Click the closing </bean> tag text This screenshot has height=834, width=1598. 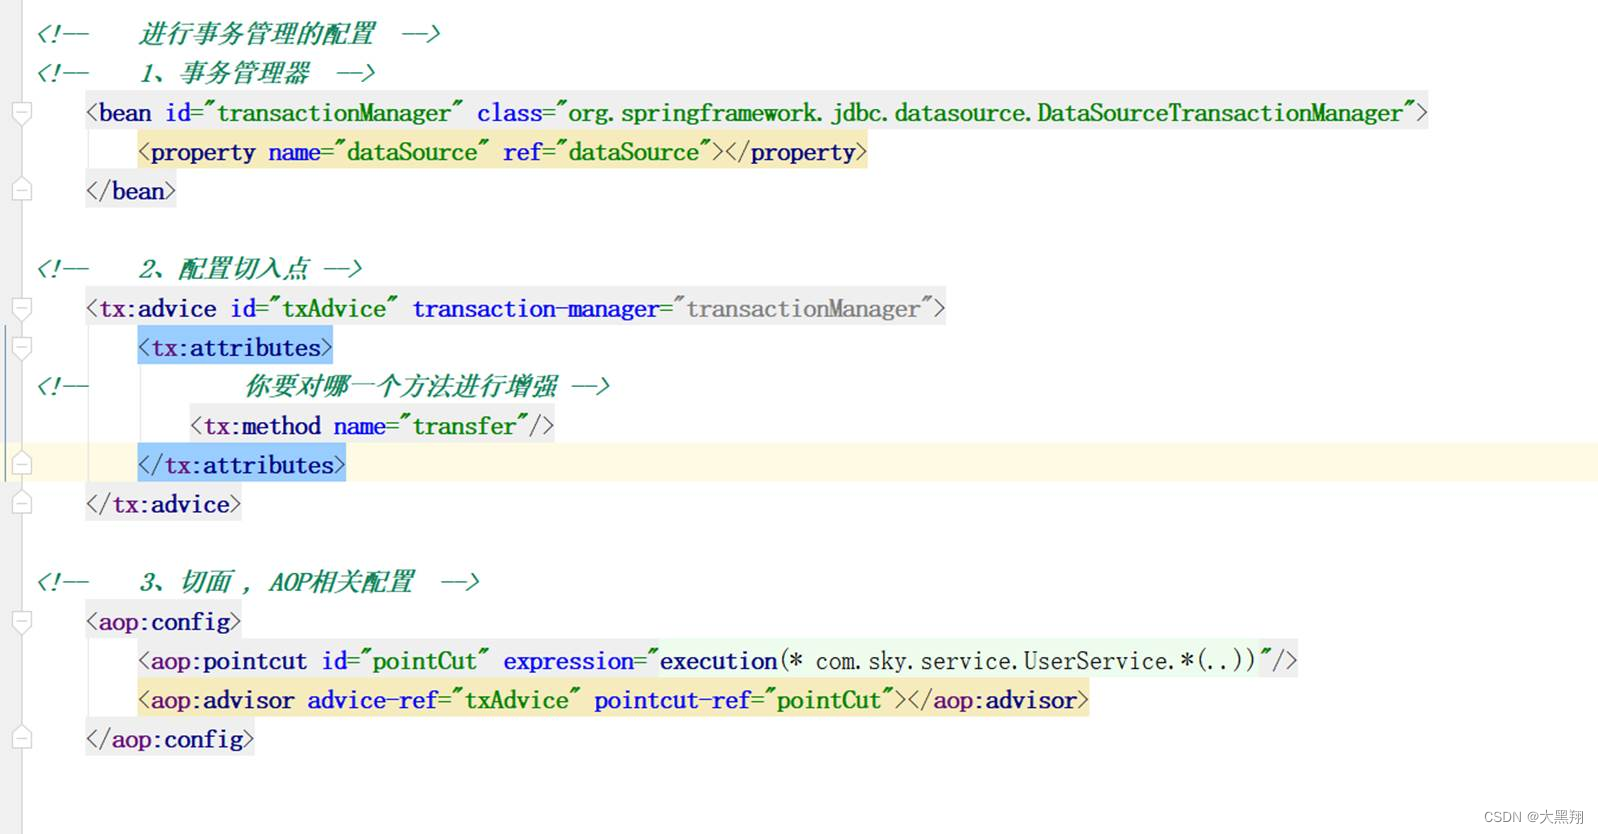point(131,191)
